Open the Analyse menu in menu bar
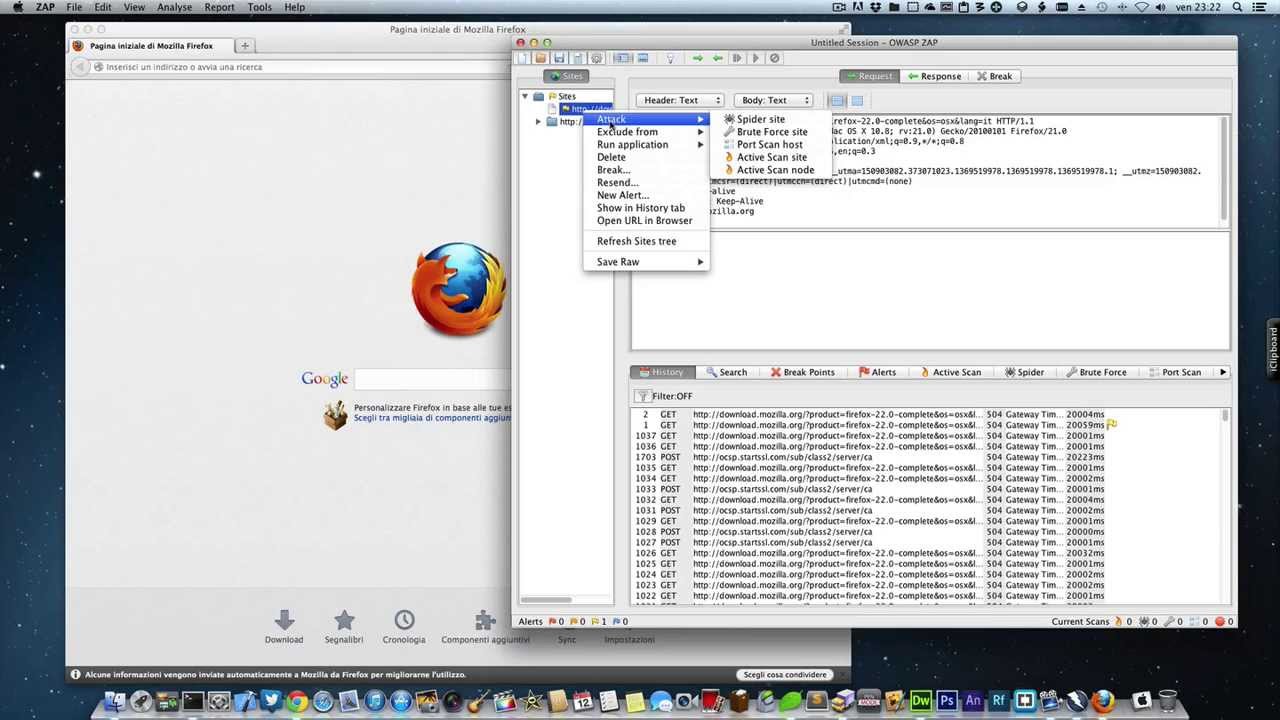Viewport: 1280px width, 720px height. coord(174,7)
